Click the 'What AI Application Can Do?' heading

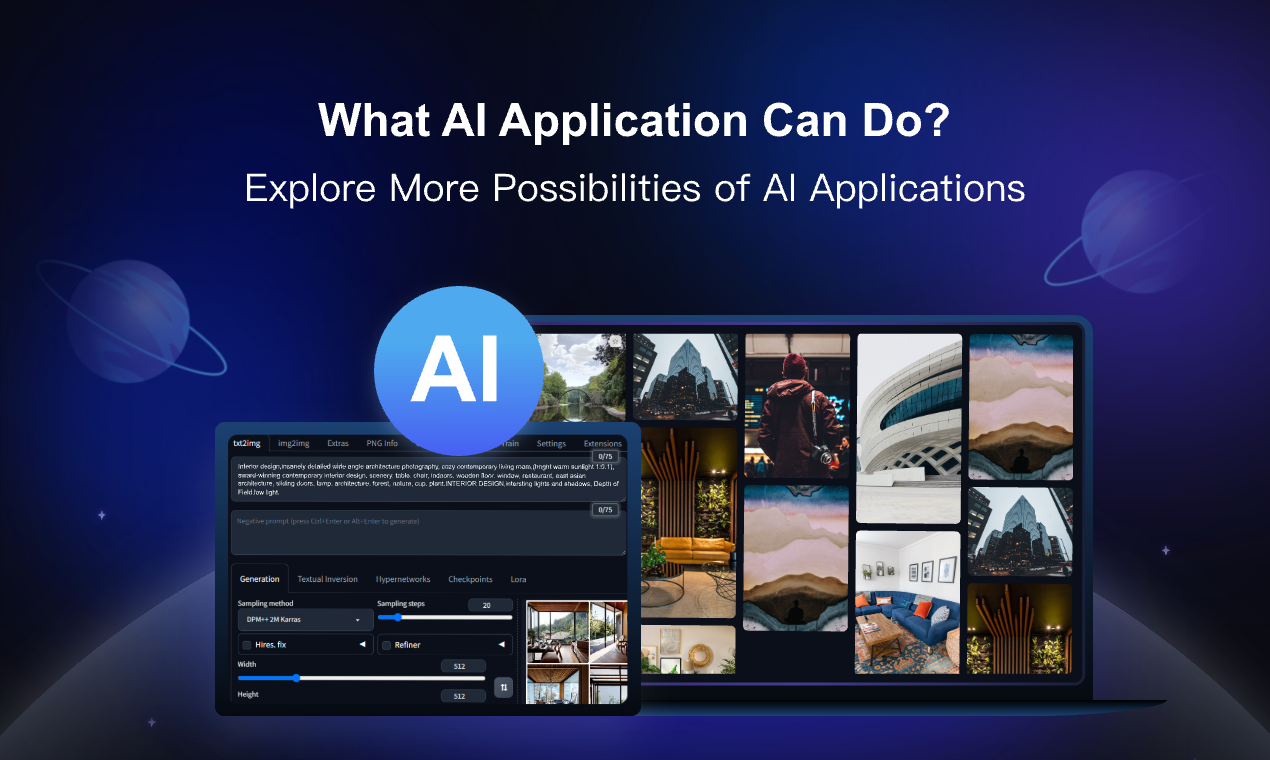click(x=634, y=121)
